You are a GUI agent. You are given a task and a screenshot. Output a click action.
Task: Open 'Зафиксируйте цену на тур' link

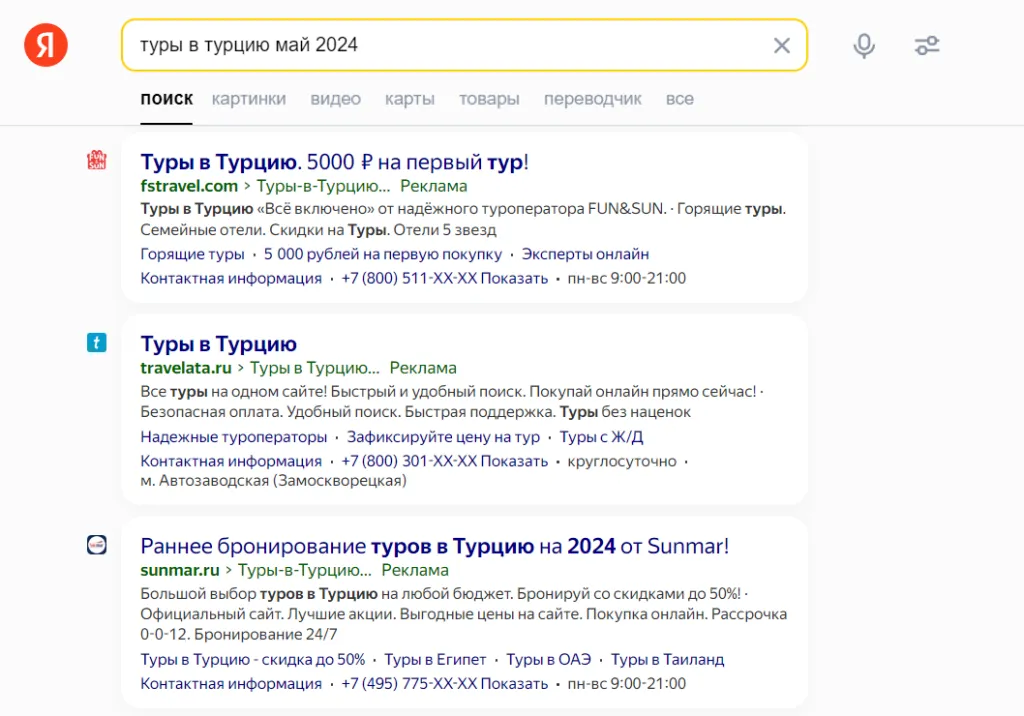pyautogui.click(x=443, y=437)
